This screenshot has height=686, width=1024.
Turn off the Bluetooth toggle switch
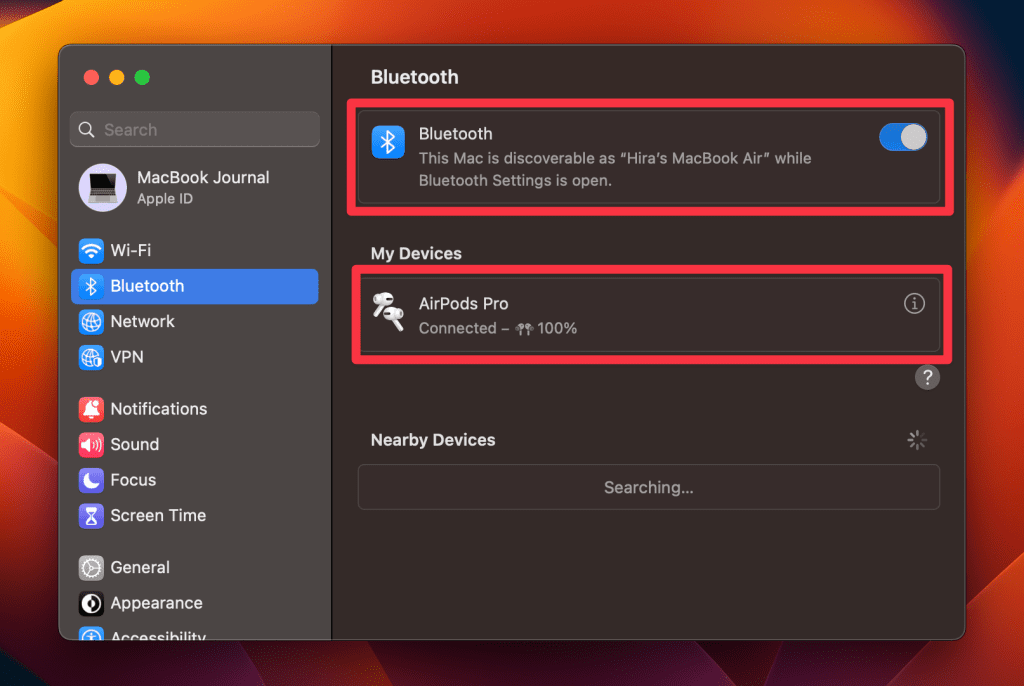click(903, 138)
